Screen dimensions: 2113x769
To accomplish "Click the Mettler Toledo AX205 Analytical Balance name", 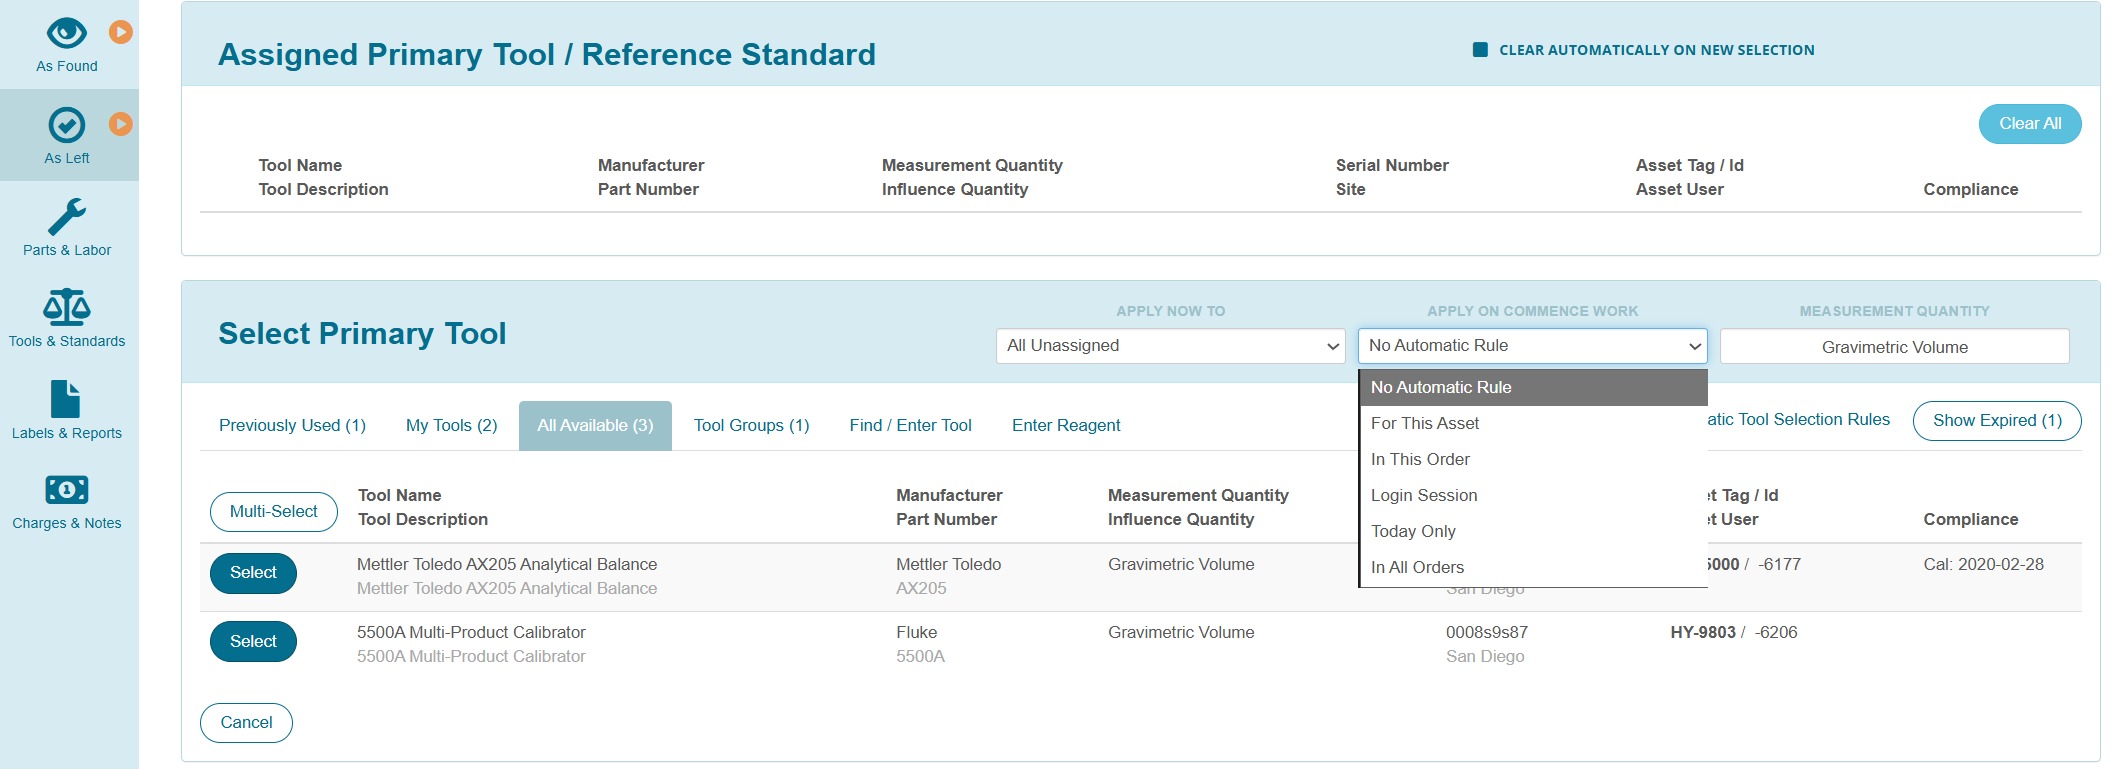I will [507, 565].
